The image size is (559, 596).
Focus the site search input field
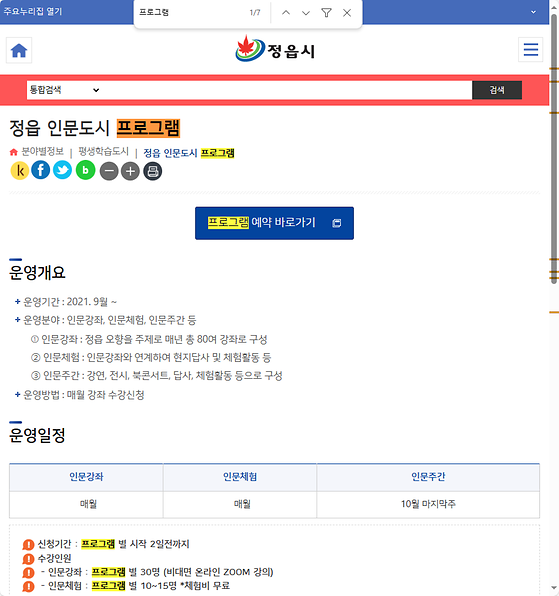pos(287,90)
